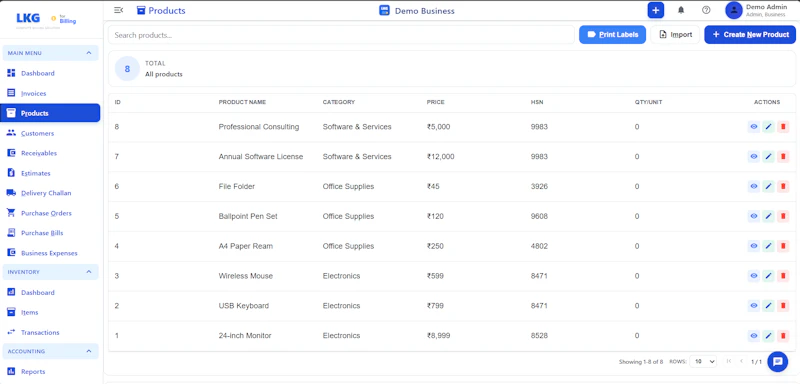The width and height of the screenshot is (800, 384).
Task: Edit 24-inch Monitor with pencil icon
Action: point(768,336)
